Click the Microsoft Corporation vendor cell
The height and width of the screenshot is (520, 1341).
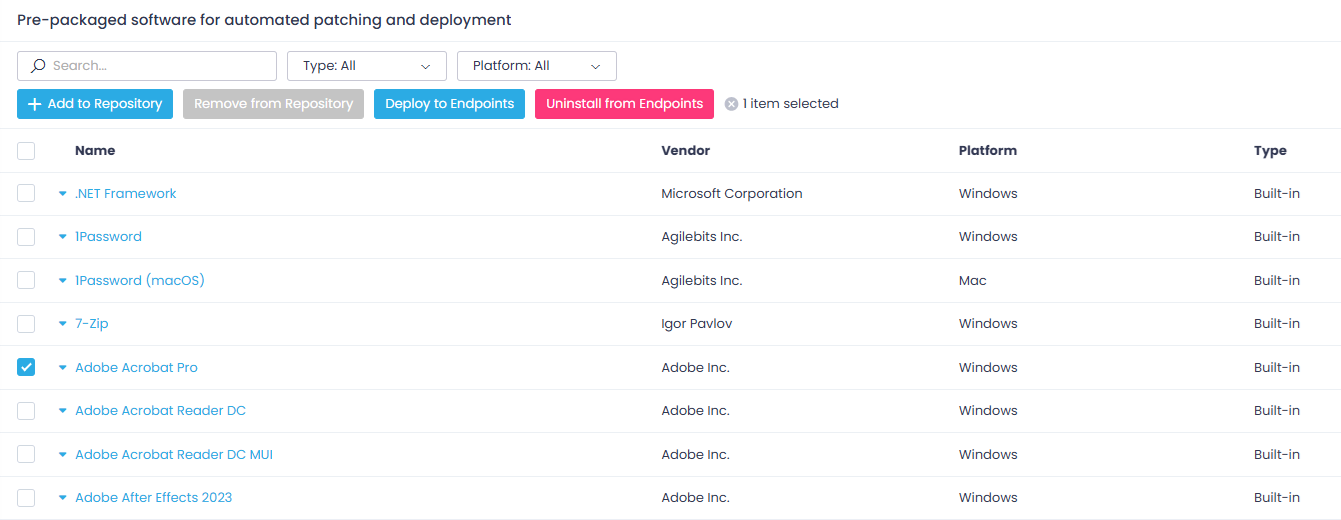click(732, 194)
